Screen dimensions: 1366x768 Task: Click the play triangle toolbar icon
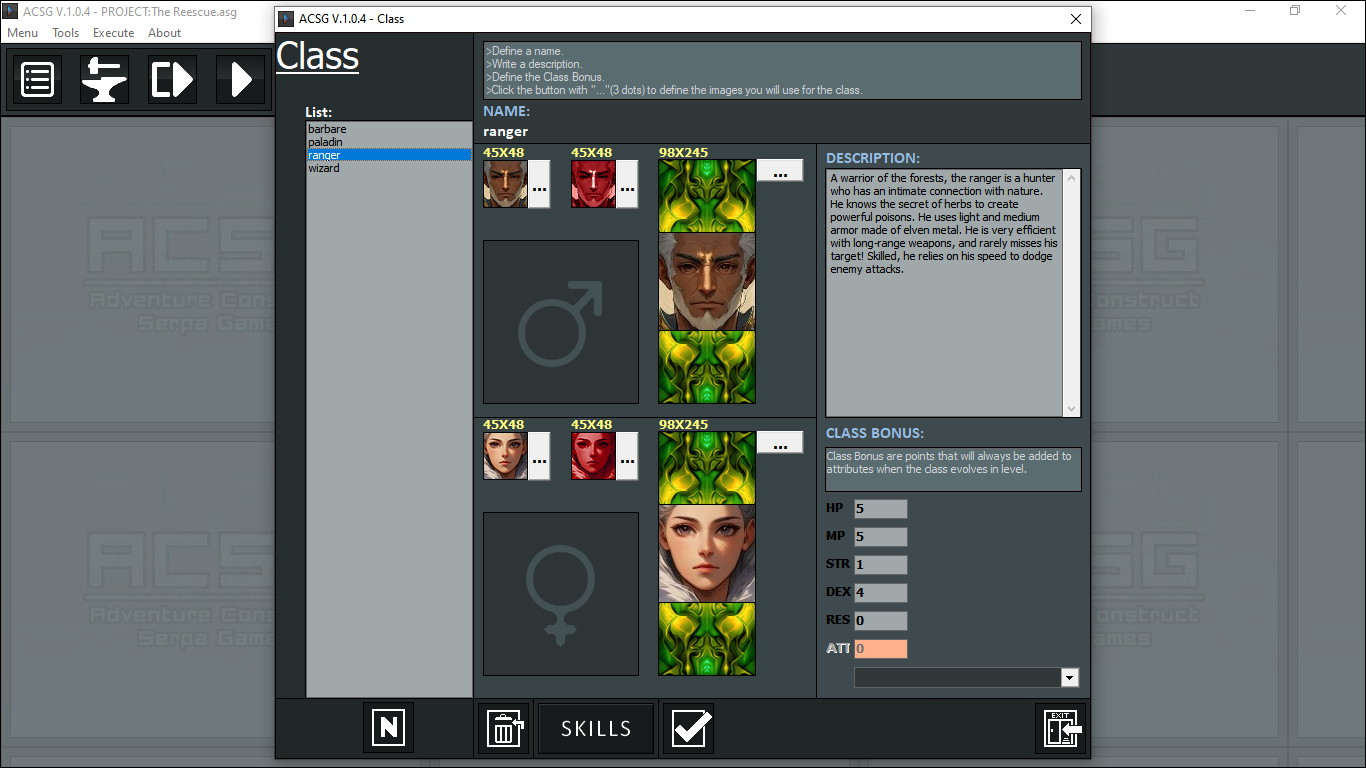click(x=240, y=79)
